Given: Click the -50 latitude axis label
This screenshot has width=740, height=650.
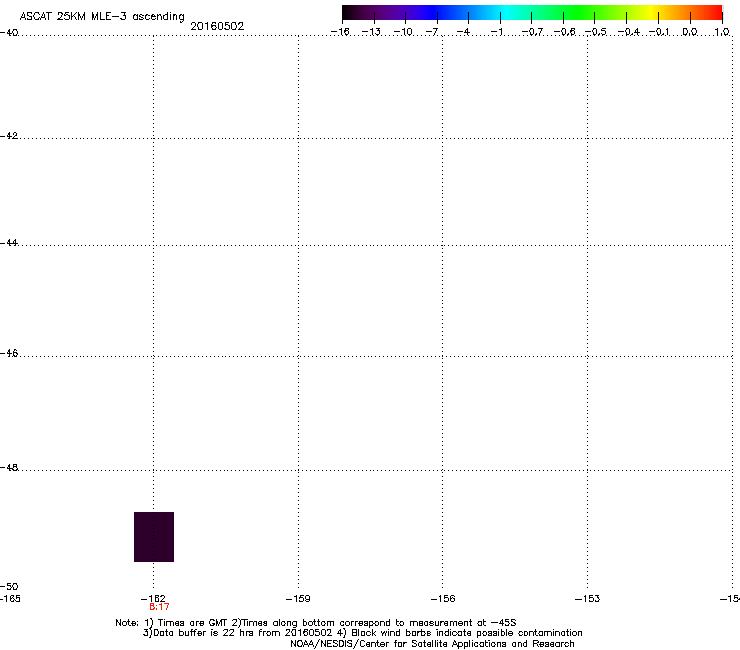Looking at the screenshot, I should point(9,586).
